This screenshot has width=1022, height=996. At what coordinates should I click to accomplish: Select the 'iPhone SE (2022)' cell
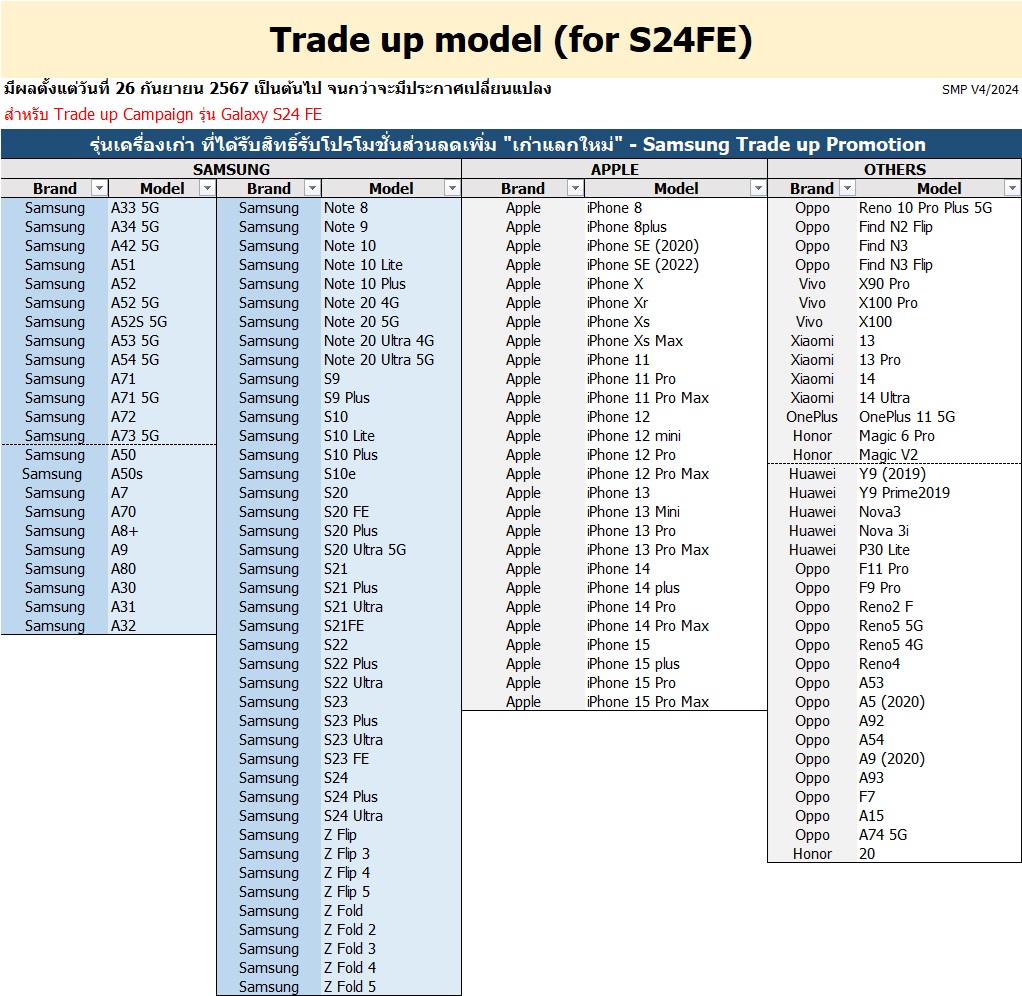(x=675, y=265)
